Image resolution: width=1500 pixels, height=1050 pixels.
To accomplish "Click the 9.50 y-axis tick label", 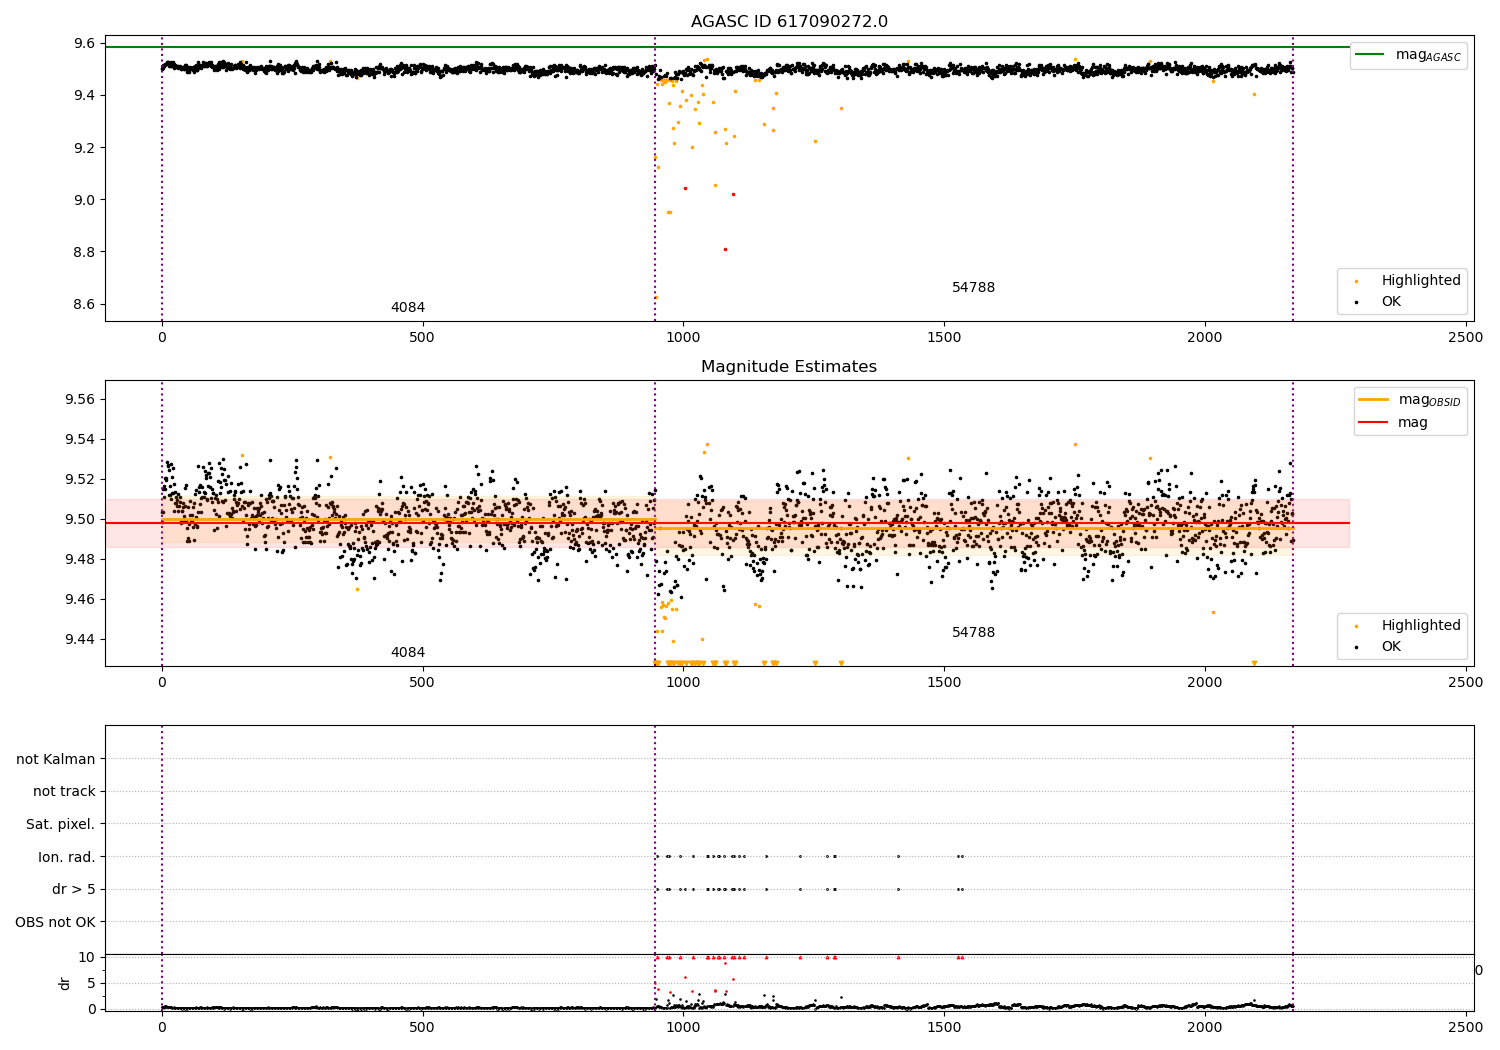I will coord(79,519).
